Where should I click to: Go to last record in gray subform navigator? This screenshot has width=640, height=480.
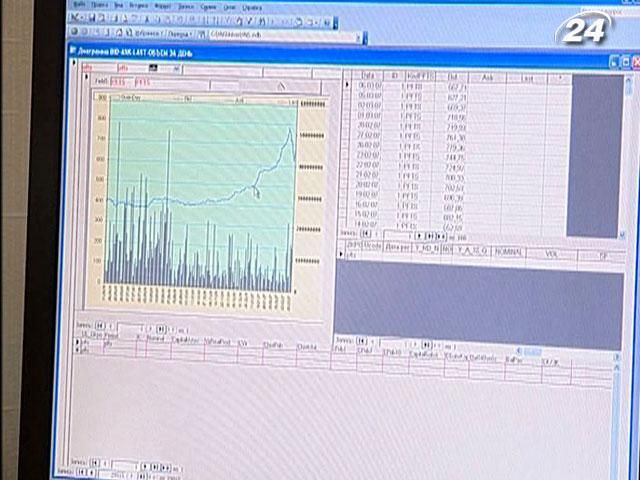click(x=426, y=344)
